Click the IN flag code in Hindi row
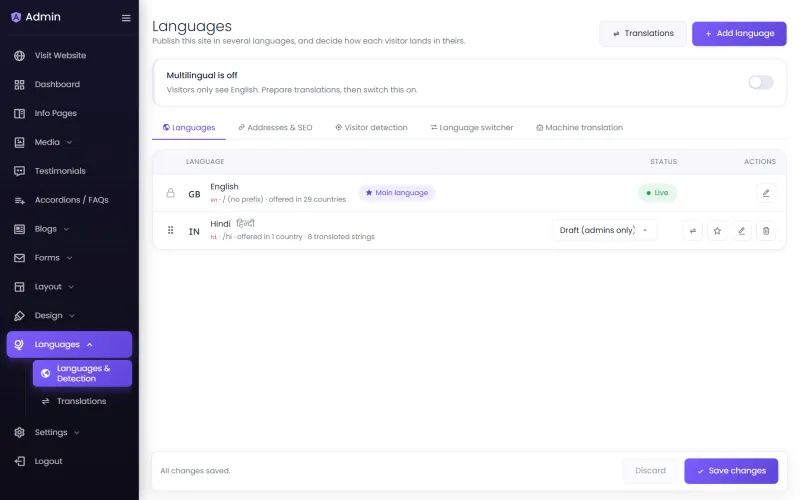800x500 pixels. [194, 232]
